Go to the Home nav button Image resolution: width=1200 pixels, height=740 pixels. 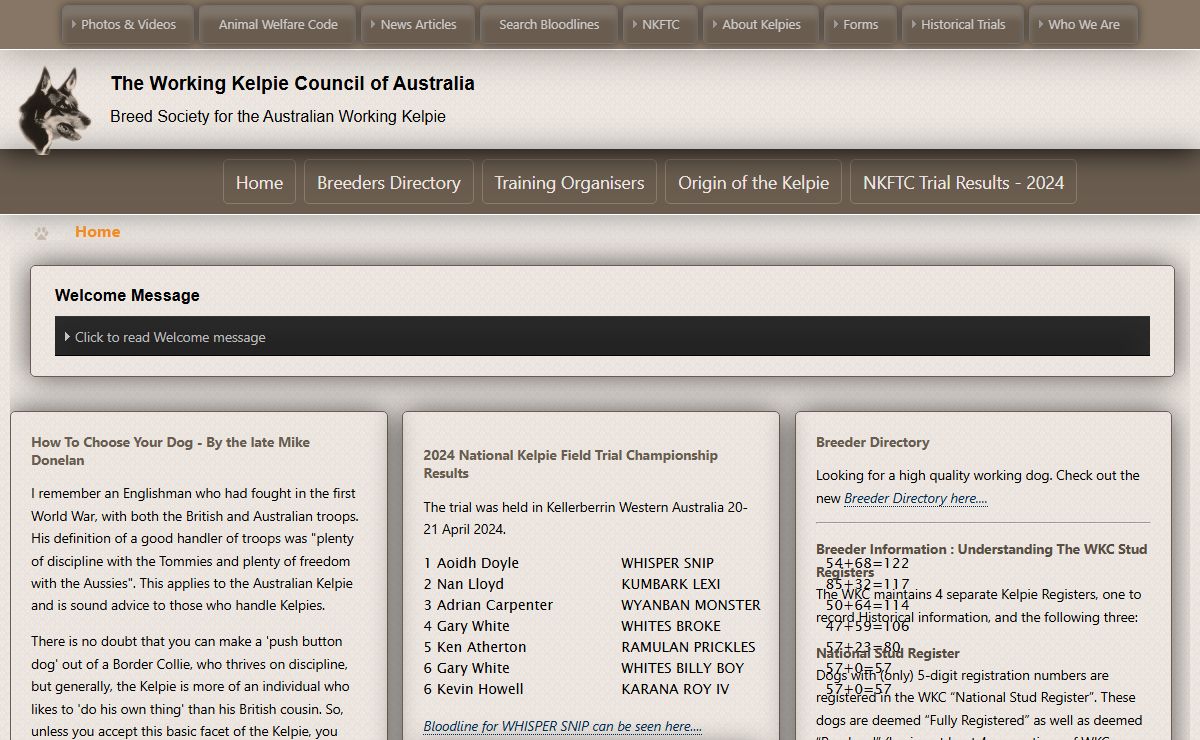pos(259,182)
